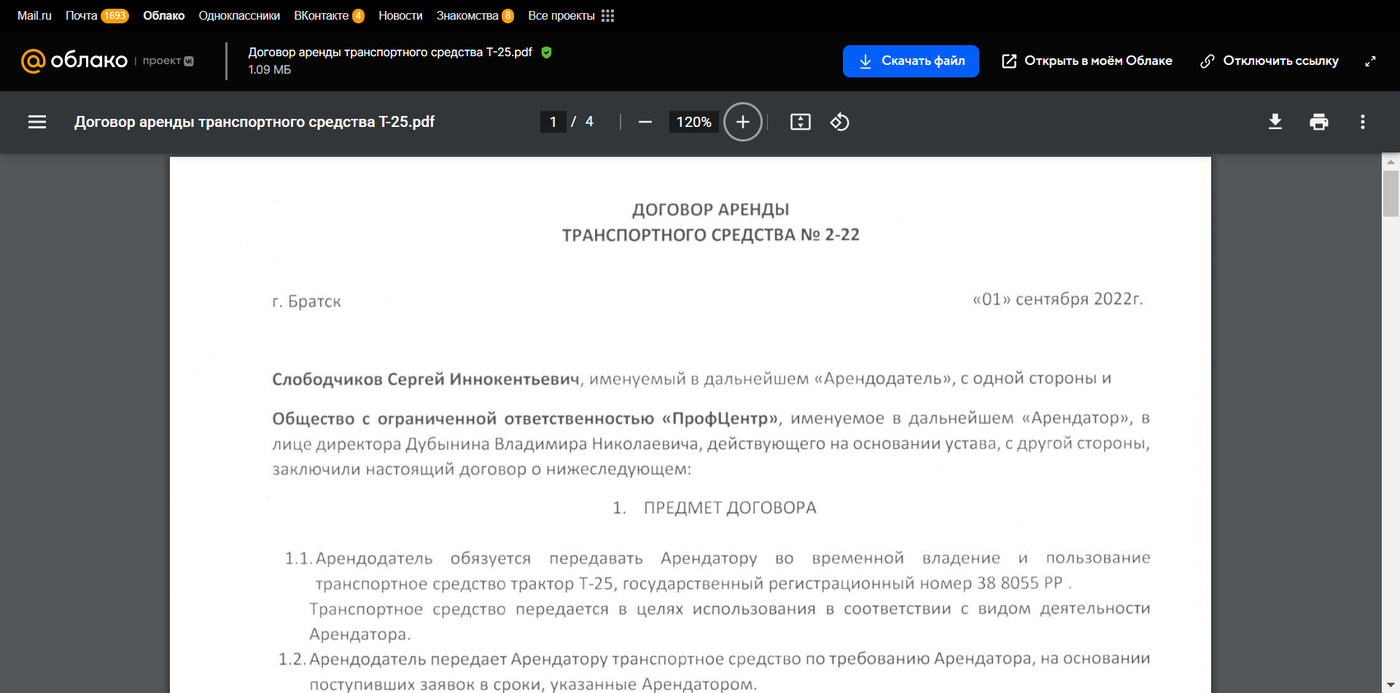
Task: Click Отключить ссылку link
Action: 1269,61
